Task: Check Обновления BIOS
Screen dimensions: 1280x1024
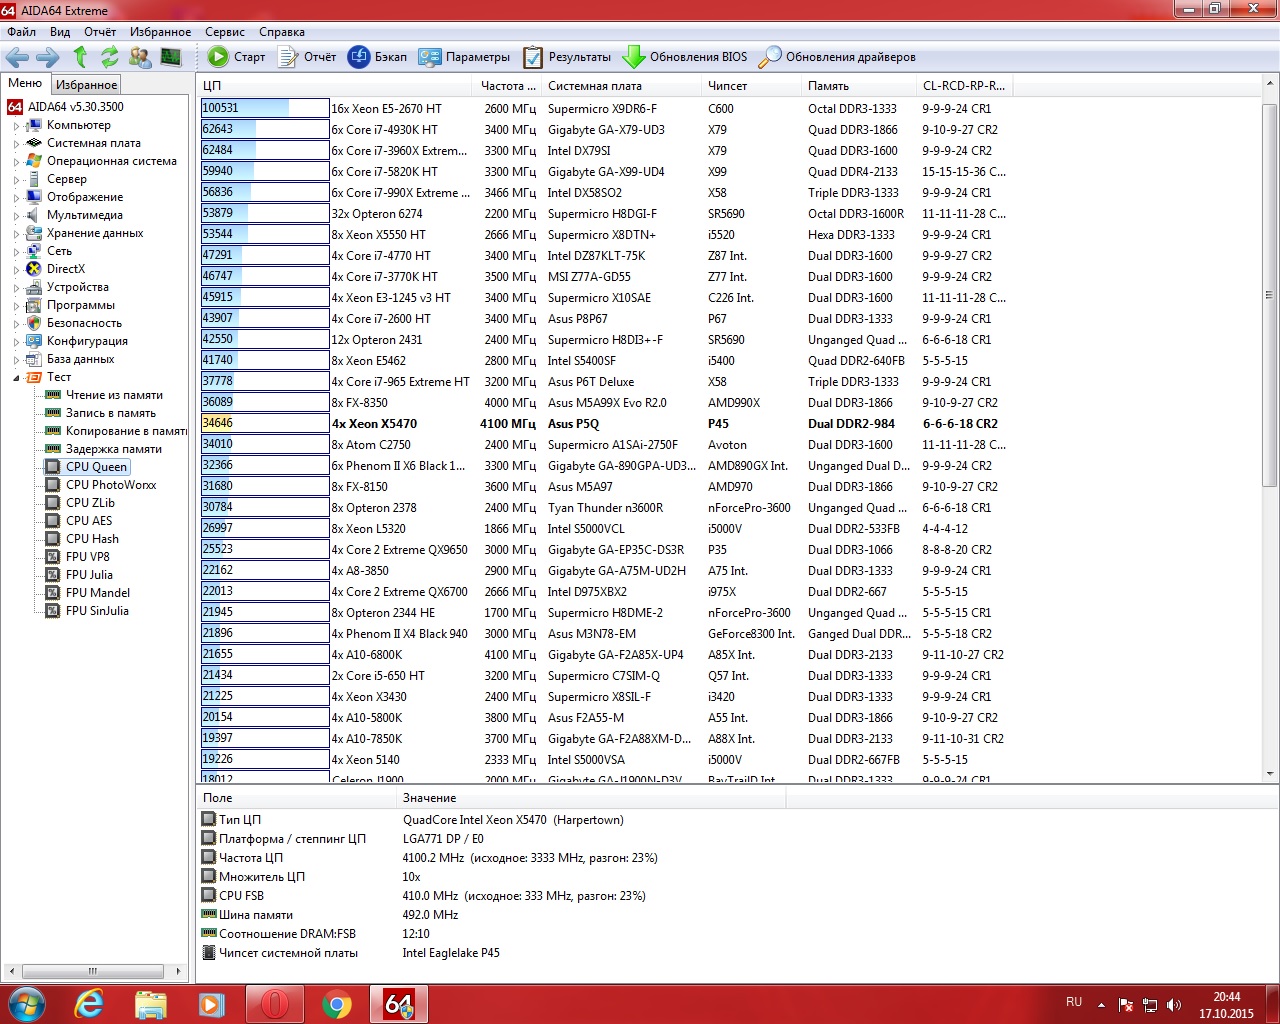Action: pyautogui.click(x=685, y=57)
